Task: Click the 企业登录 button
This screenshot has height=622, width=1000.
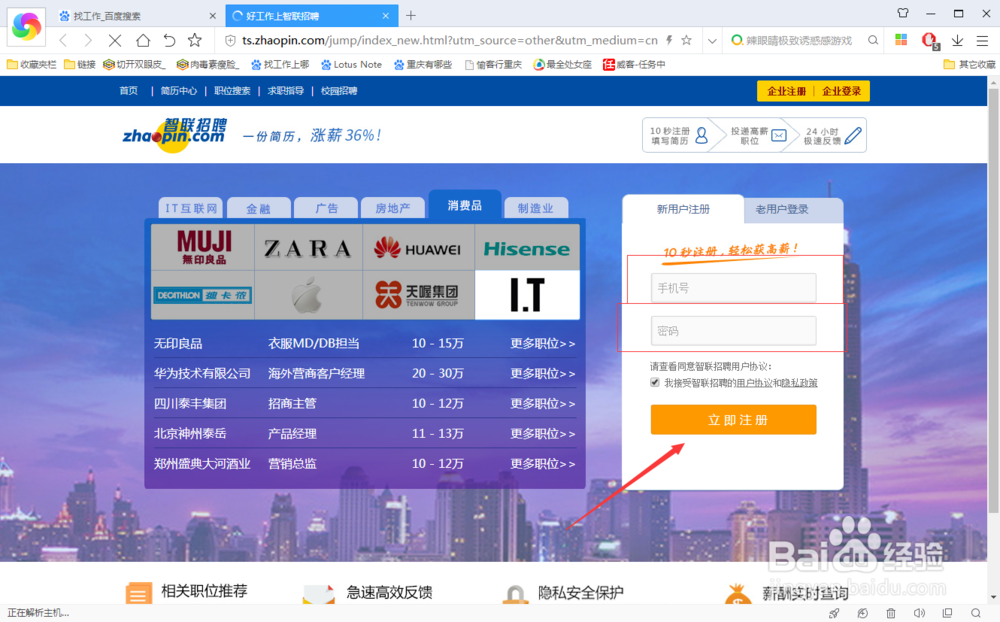Action: click(842, 91)
